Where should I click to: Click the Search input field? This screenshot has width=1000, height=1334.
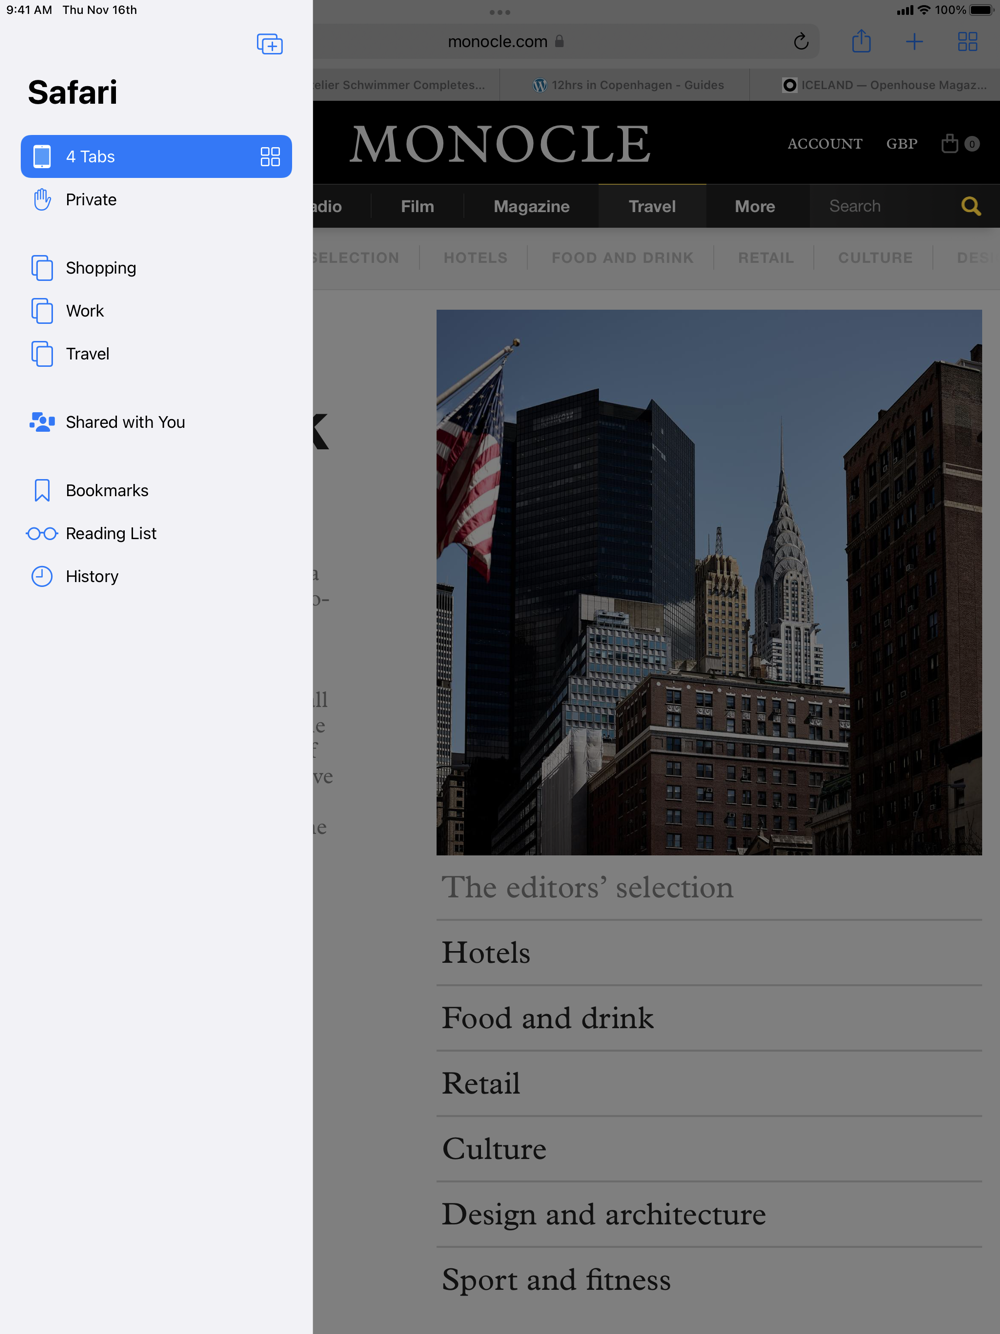(x=880, y=206)
